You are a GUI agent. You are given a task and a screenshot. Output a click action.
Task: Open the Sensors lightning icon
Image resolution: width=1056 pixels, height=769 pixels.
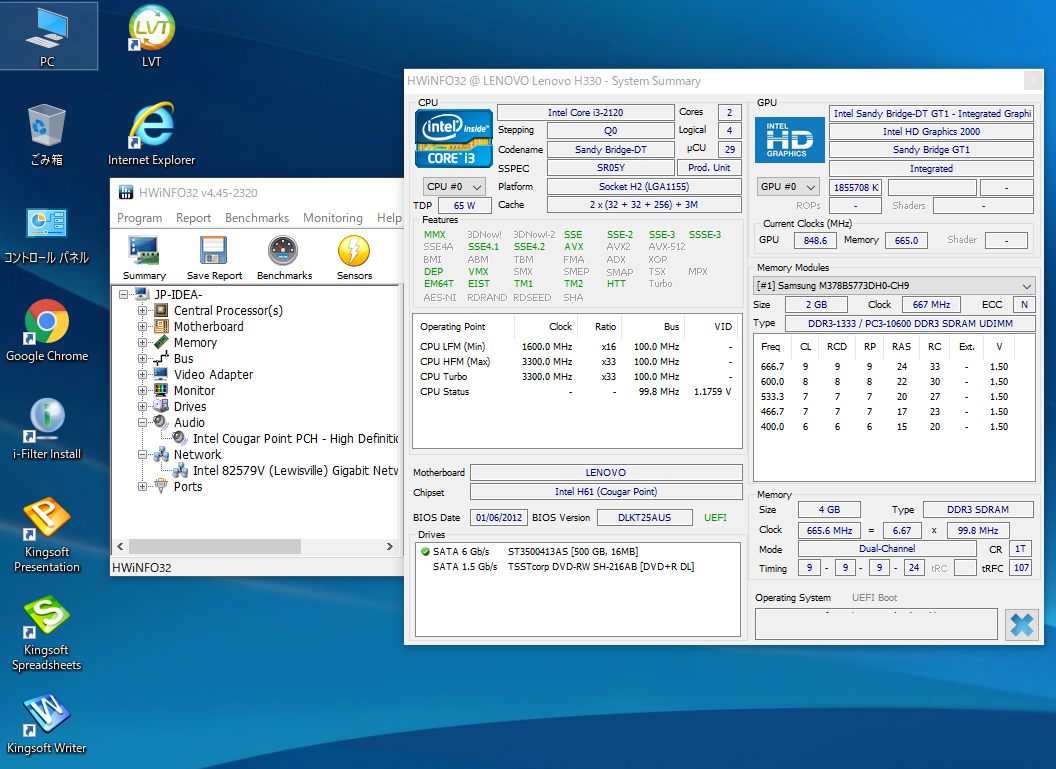pyautogui.click(x=354, y=251)
